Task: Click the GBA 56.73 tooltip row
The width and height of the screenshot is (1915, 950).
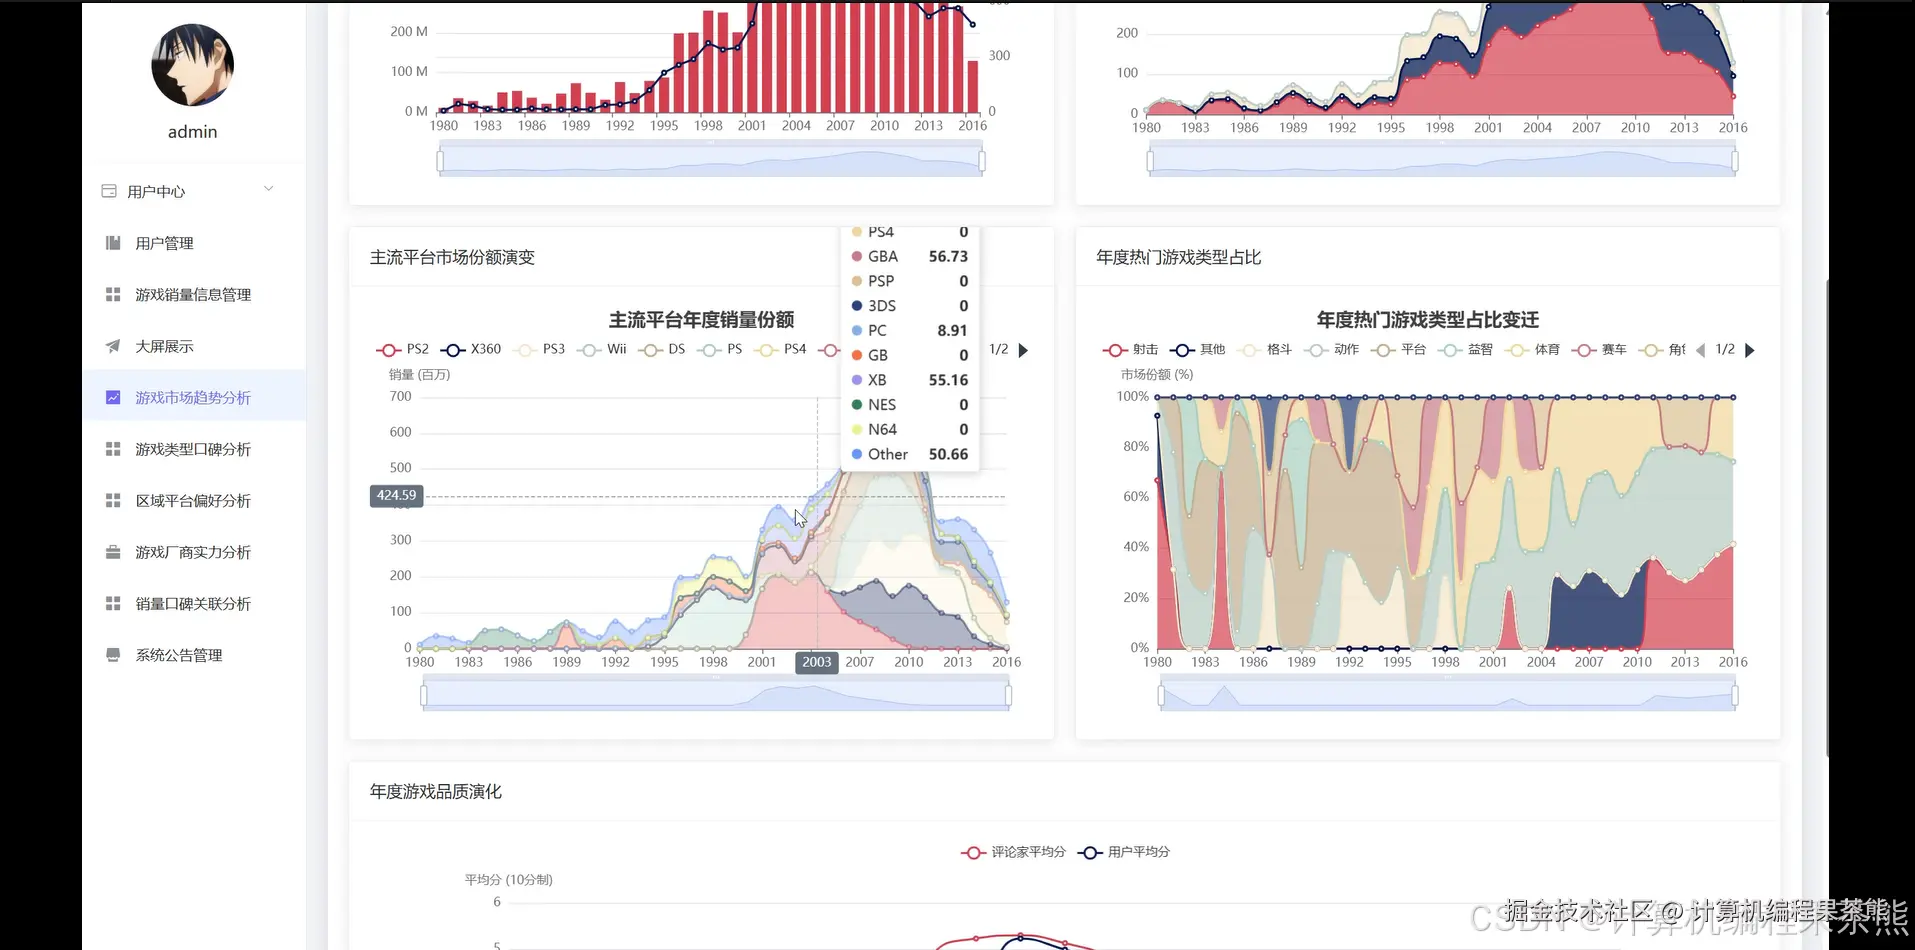Action: 909,256
